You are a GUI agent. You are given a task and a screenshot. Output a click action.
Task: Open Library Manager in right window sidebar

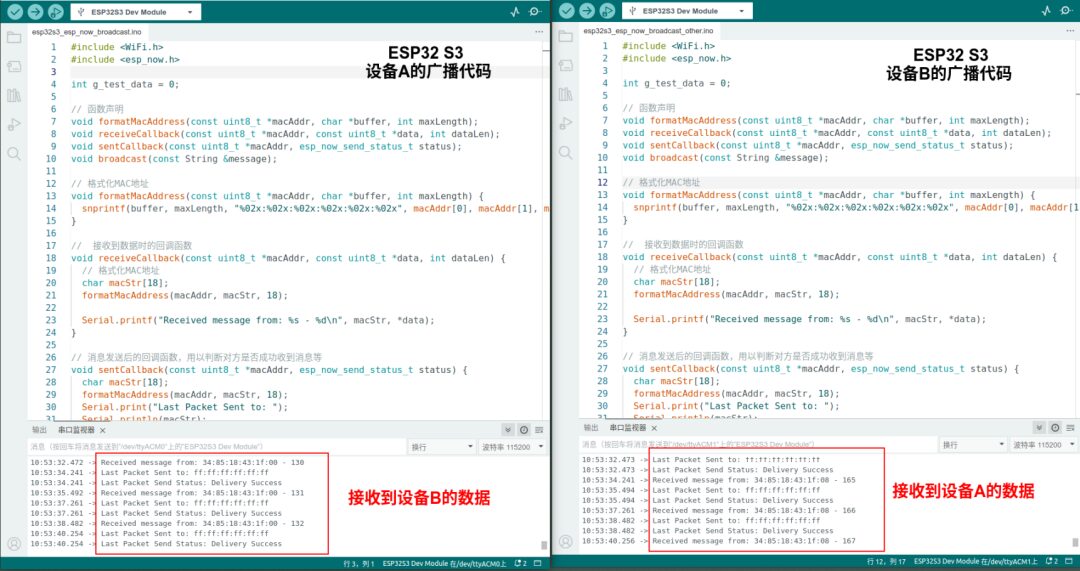click(565, 94)
